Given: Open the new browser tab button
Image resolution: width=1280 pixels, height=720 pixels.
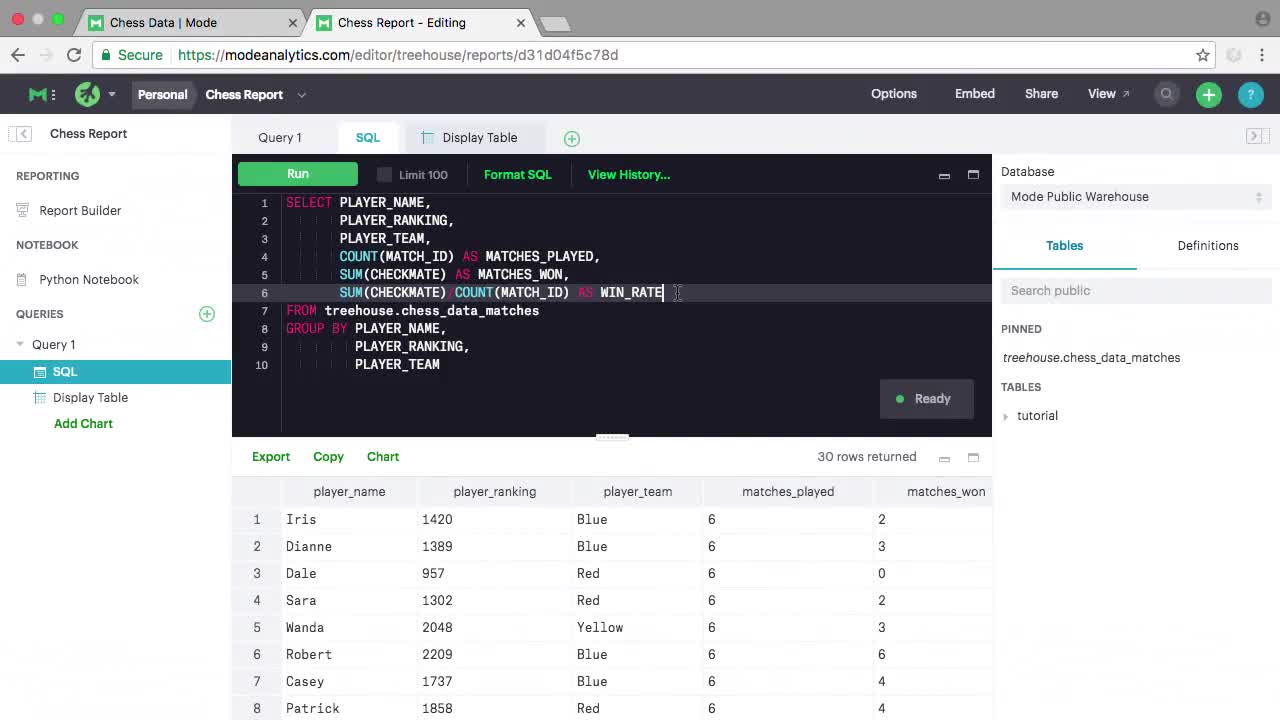Looking at the screenshot, I should coord(554,24).
